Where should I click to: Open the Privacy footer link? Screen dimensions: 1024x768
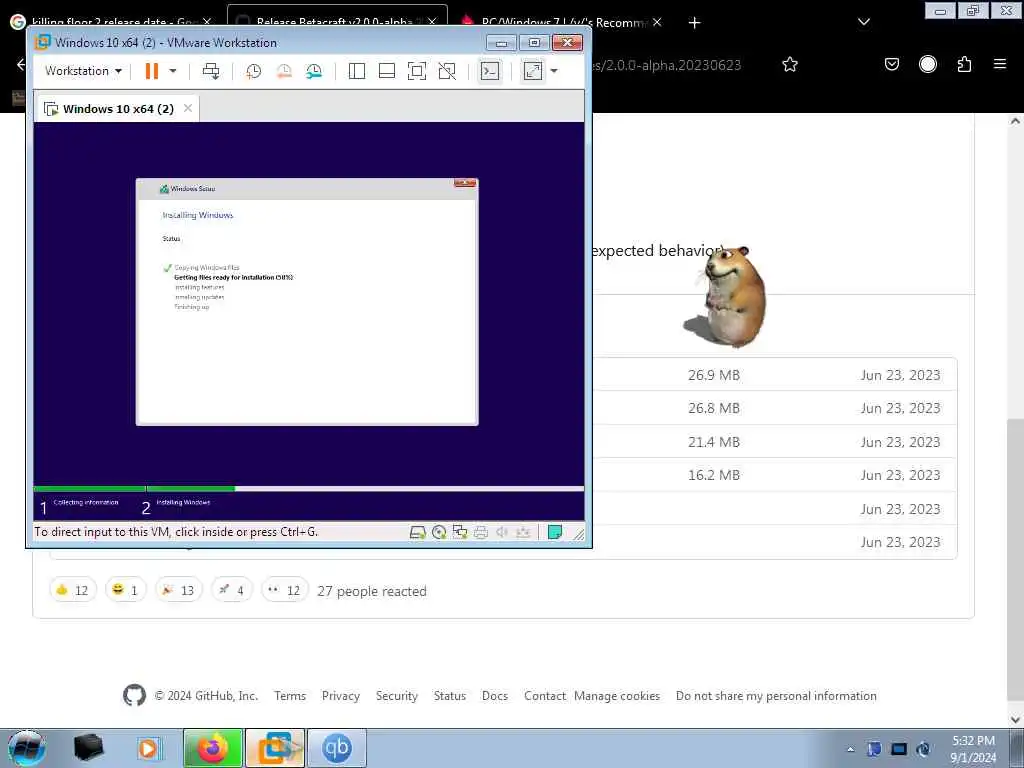341,696
